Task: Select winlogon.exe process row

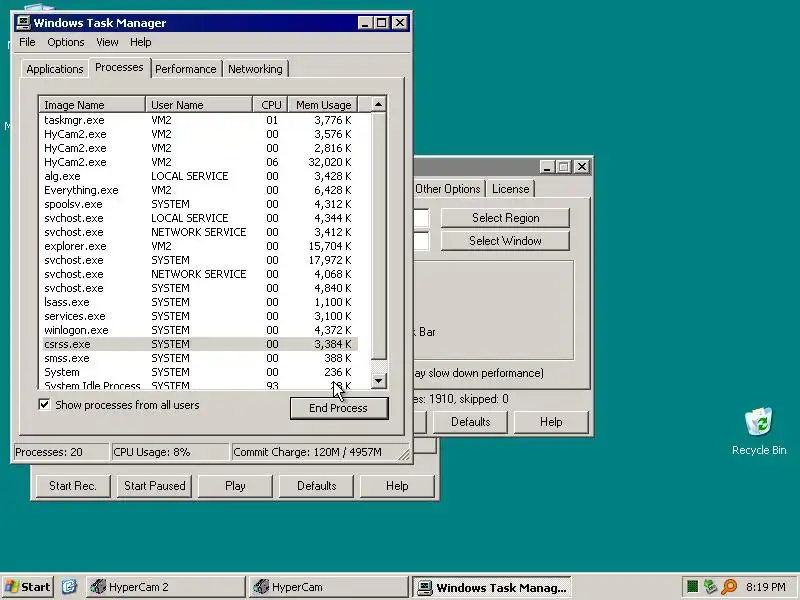Action: (199, 330)
